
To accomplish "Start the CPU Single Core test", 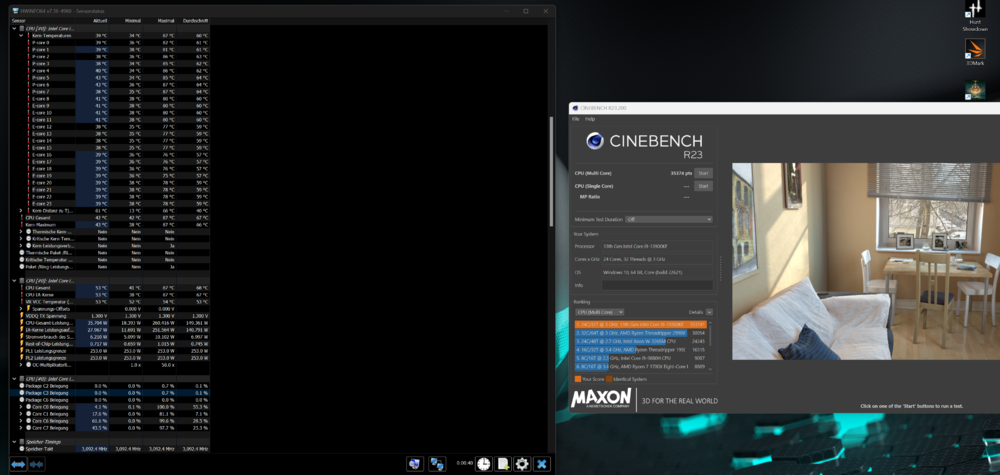I will 703,186.
